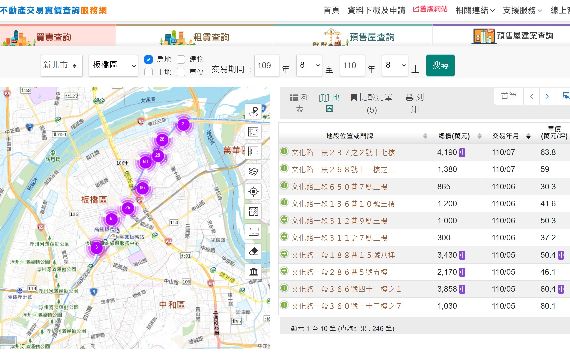Viewport: 570px width, 360px height.
Task: Open the start month dropdown after year 109
Action: pos(309,65)
